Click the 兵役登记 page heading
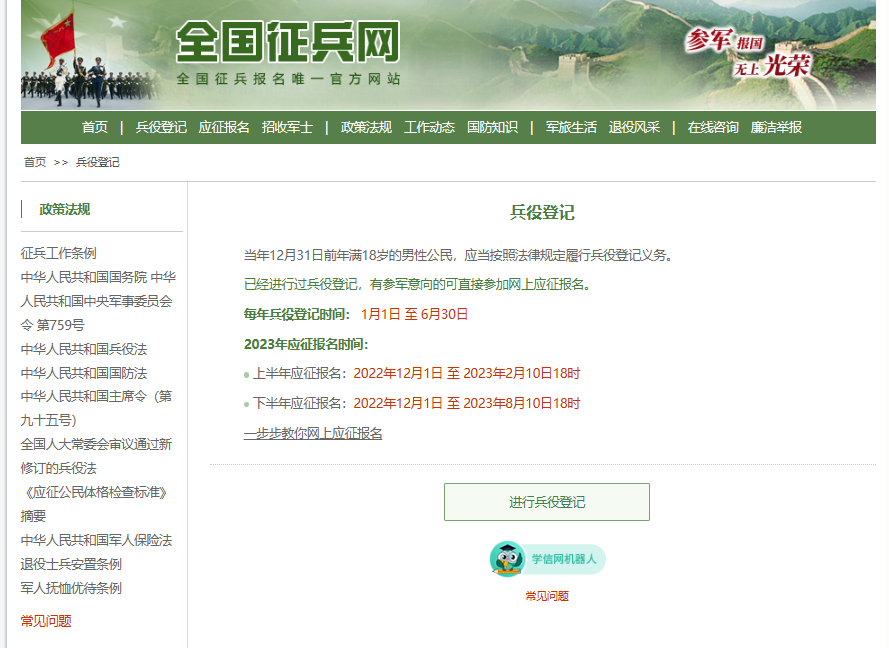The width and height of the screenshot is (889, 648). 542,213
